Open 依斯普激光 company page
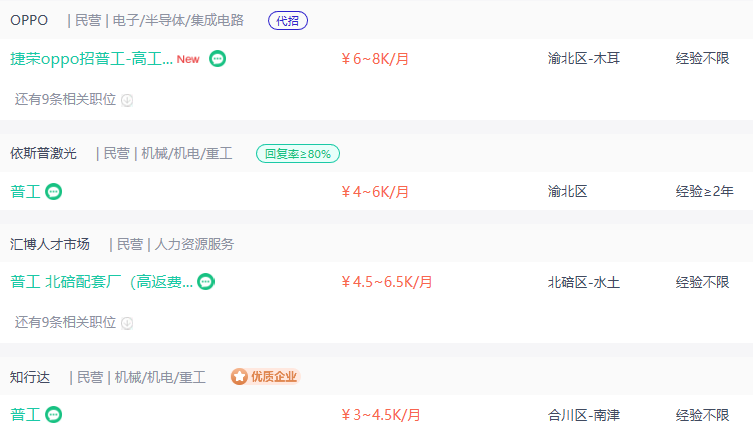Screen dimensions: 753x433 pos(43,153)
